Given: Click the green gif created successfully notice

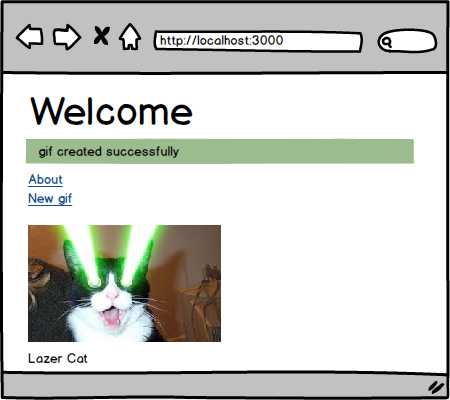Looking at the screenshot, I should pyautogui.click(x=220, y=151).
